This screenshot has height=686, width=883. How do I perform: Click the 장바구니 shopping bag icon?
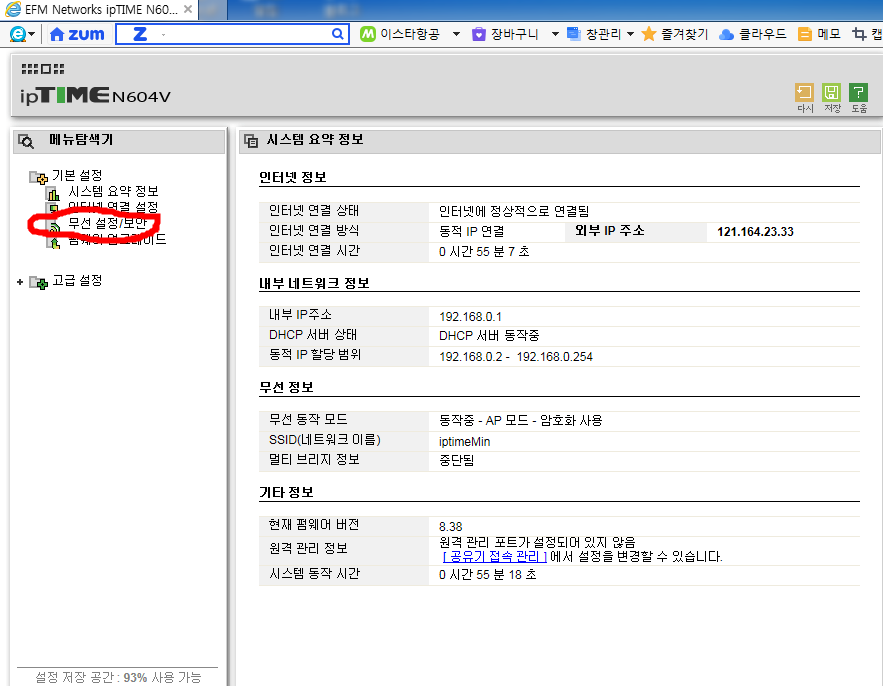(479, 34)
